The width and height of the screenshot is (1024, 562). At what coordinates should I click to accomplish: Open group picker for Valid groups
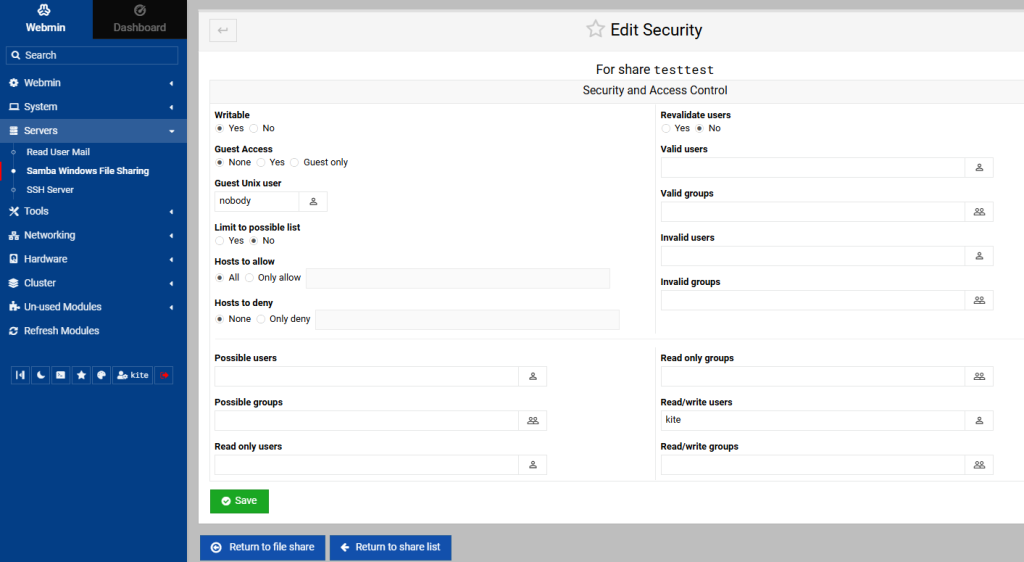979,212
